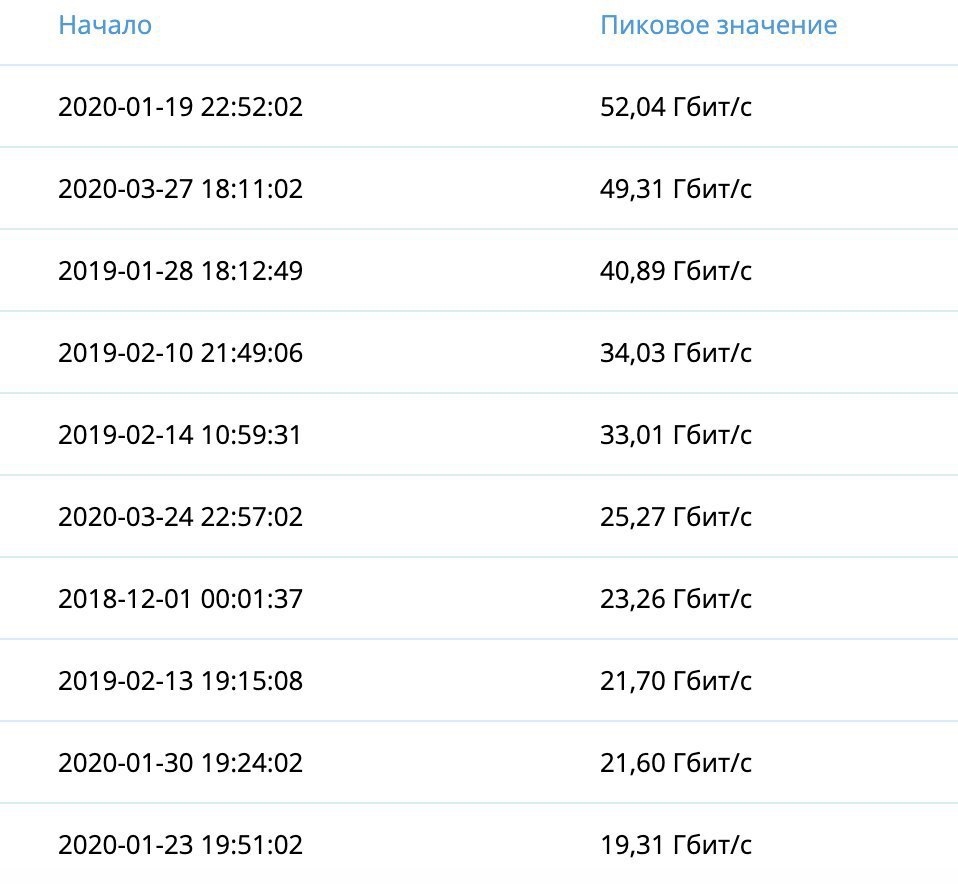Click the 21,70 Гбит/с value
The image size is (958, 884).
tap(676, 681)
